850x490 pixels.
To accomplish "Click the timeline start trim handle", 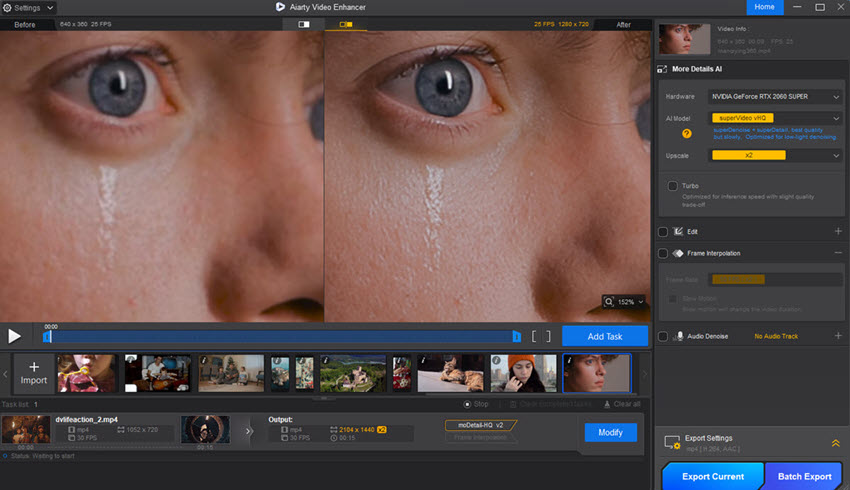I will [x=47, y=337].
